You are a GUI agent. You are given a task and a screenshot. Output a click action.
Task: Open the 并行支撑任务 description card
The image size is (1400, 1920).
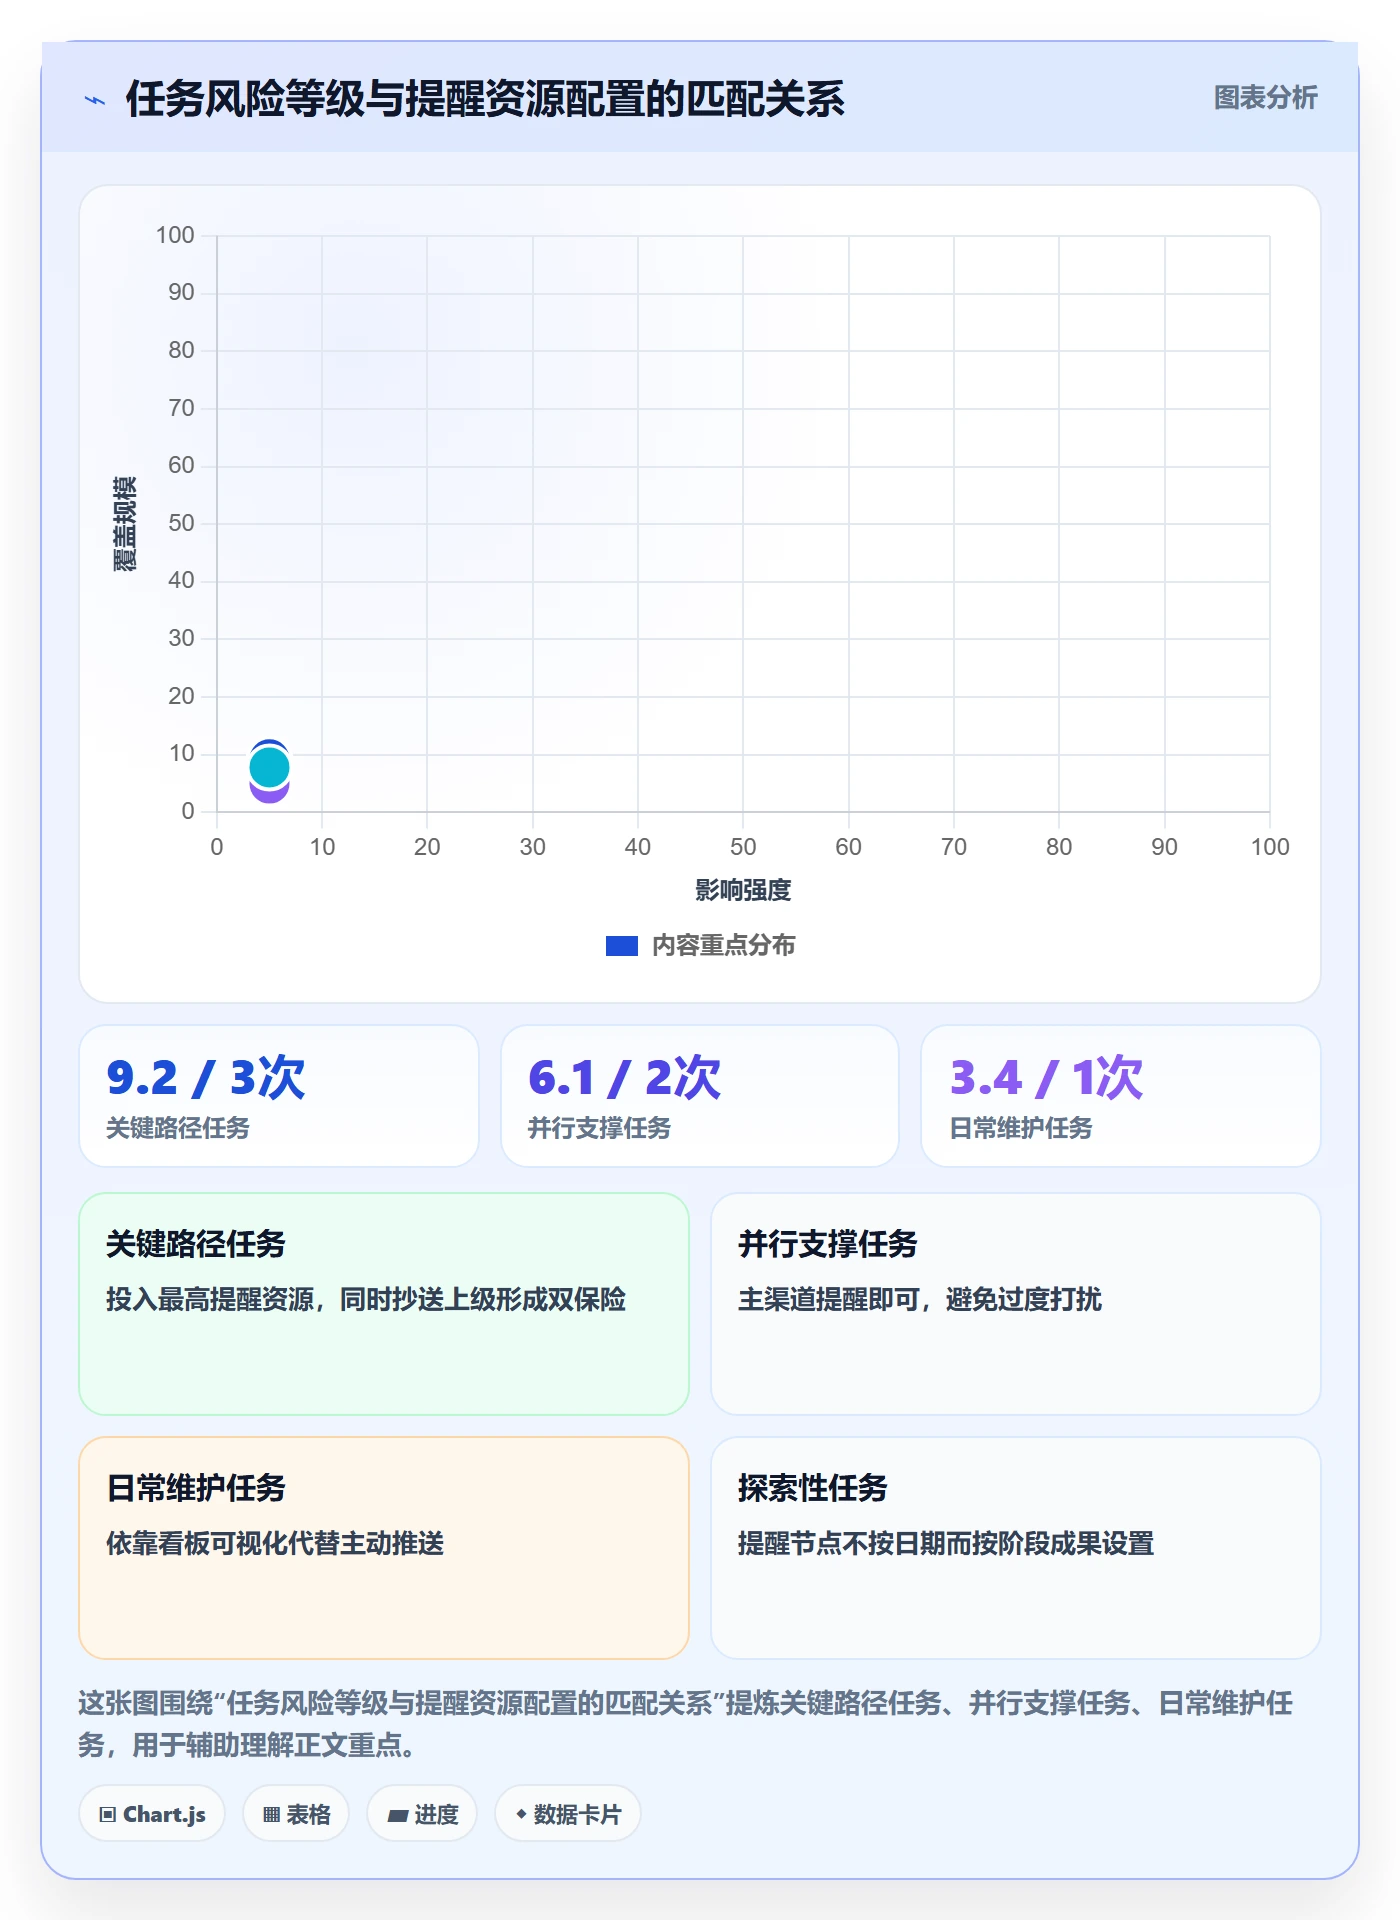[1016, 1303]
